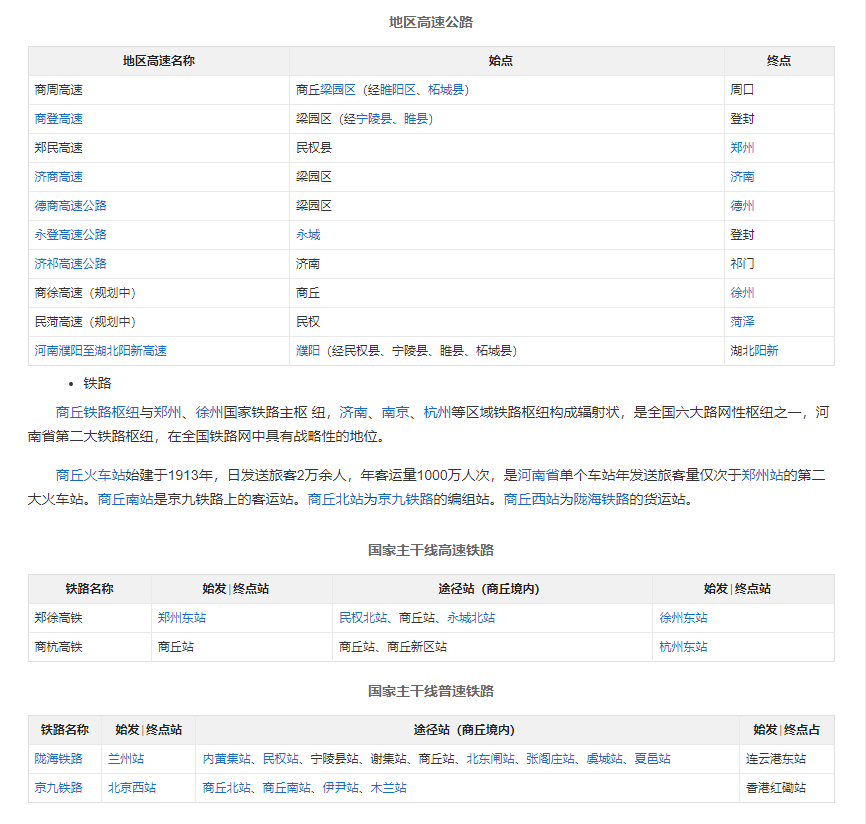Open the 杭州东站 terminal link

click(x=683, y=647)
